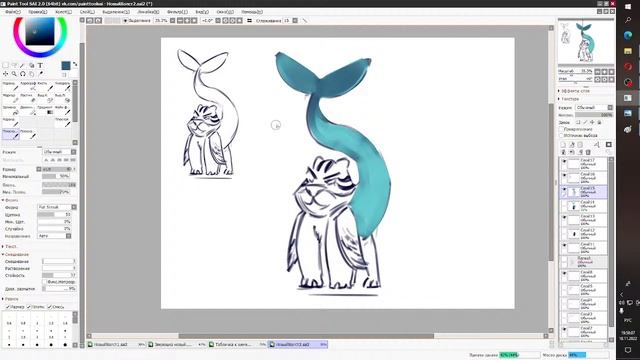The height and width of the screenshot is (360, 640).
Task: Enable the selection source checkbox
Action: [x=561, y=135]
